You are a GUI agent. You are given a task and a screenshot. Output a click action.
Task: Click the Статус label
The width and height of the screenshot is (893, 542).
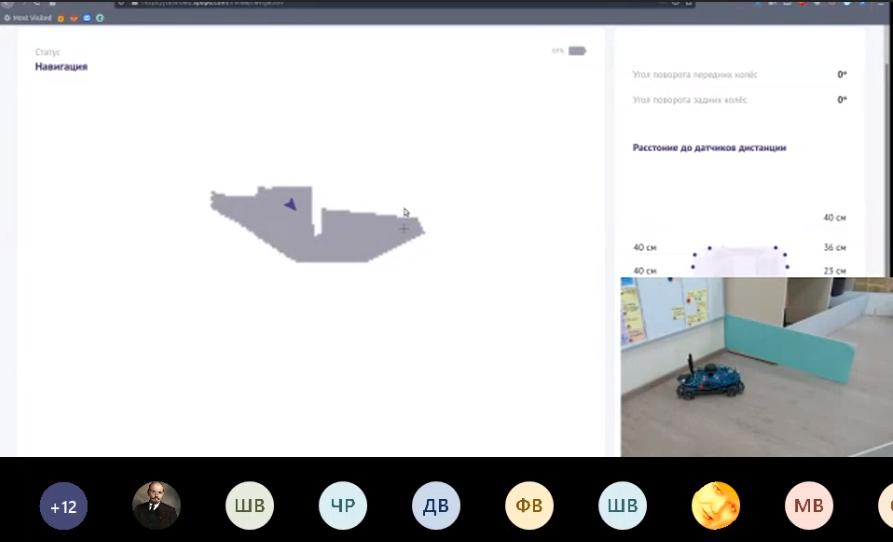pyautogui.click(x=47, y=52)
